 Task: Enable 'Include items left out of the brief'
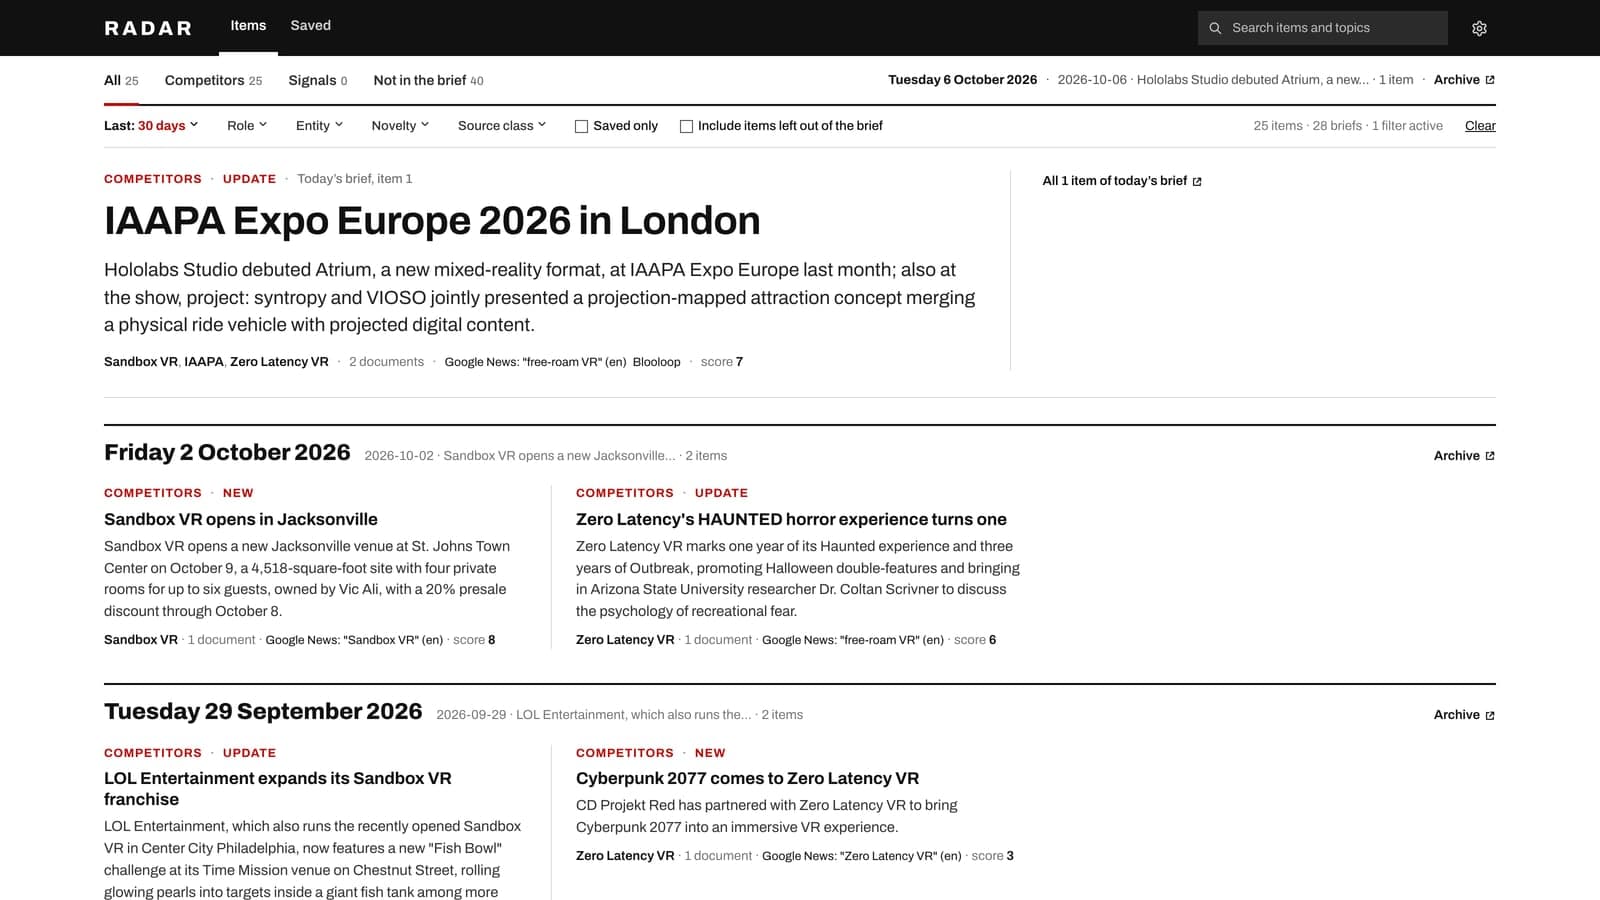tap(686, 126)
